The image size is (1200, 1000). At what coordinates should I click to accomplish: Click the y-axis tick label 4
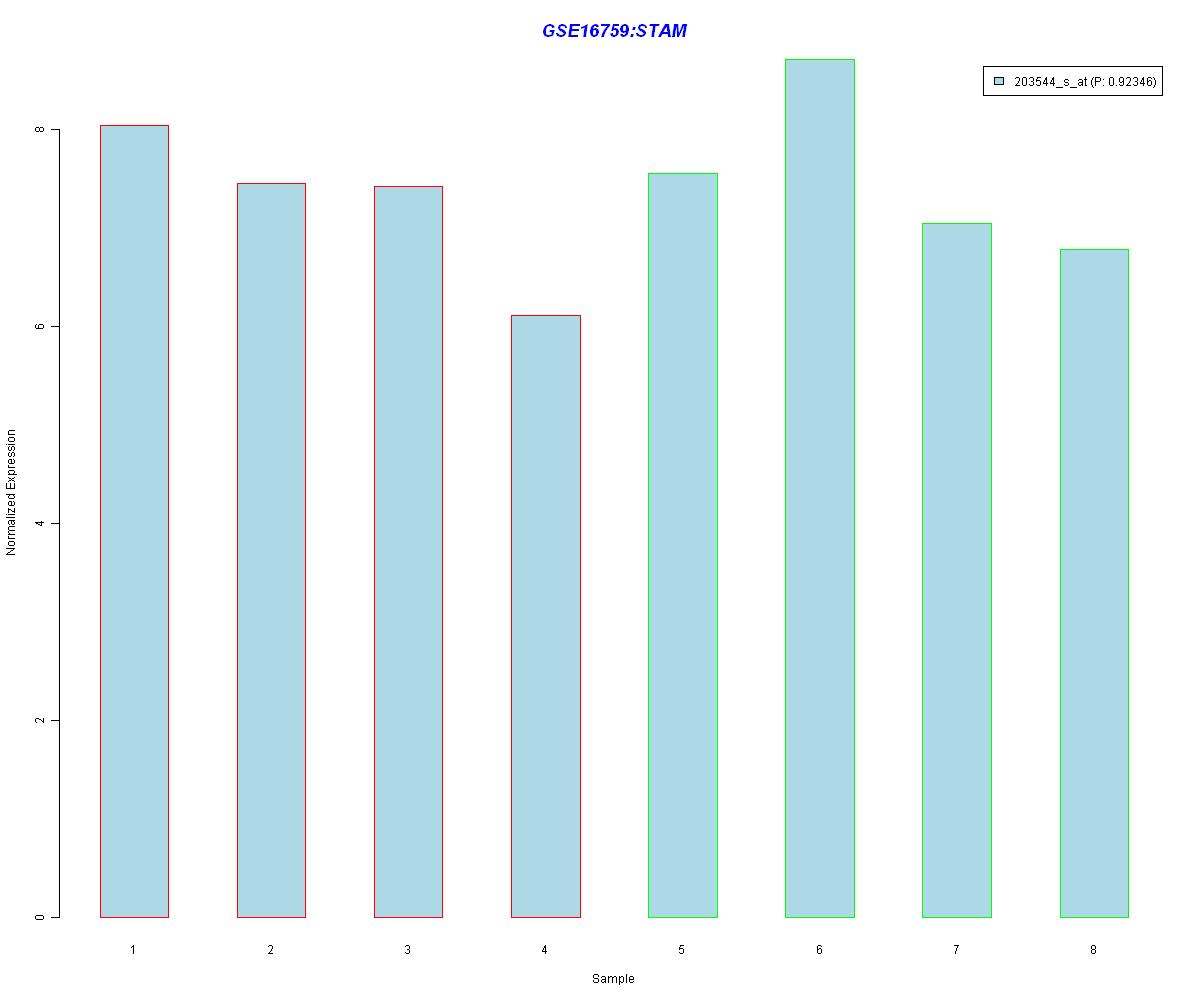click(x=40, y=523)
